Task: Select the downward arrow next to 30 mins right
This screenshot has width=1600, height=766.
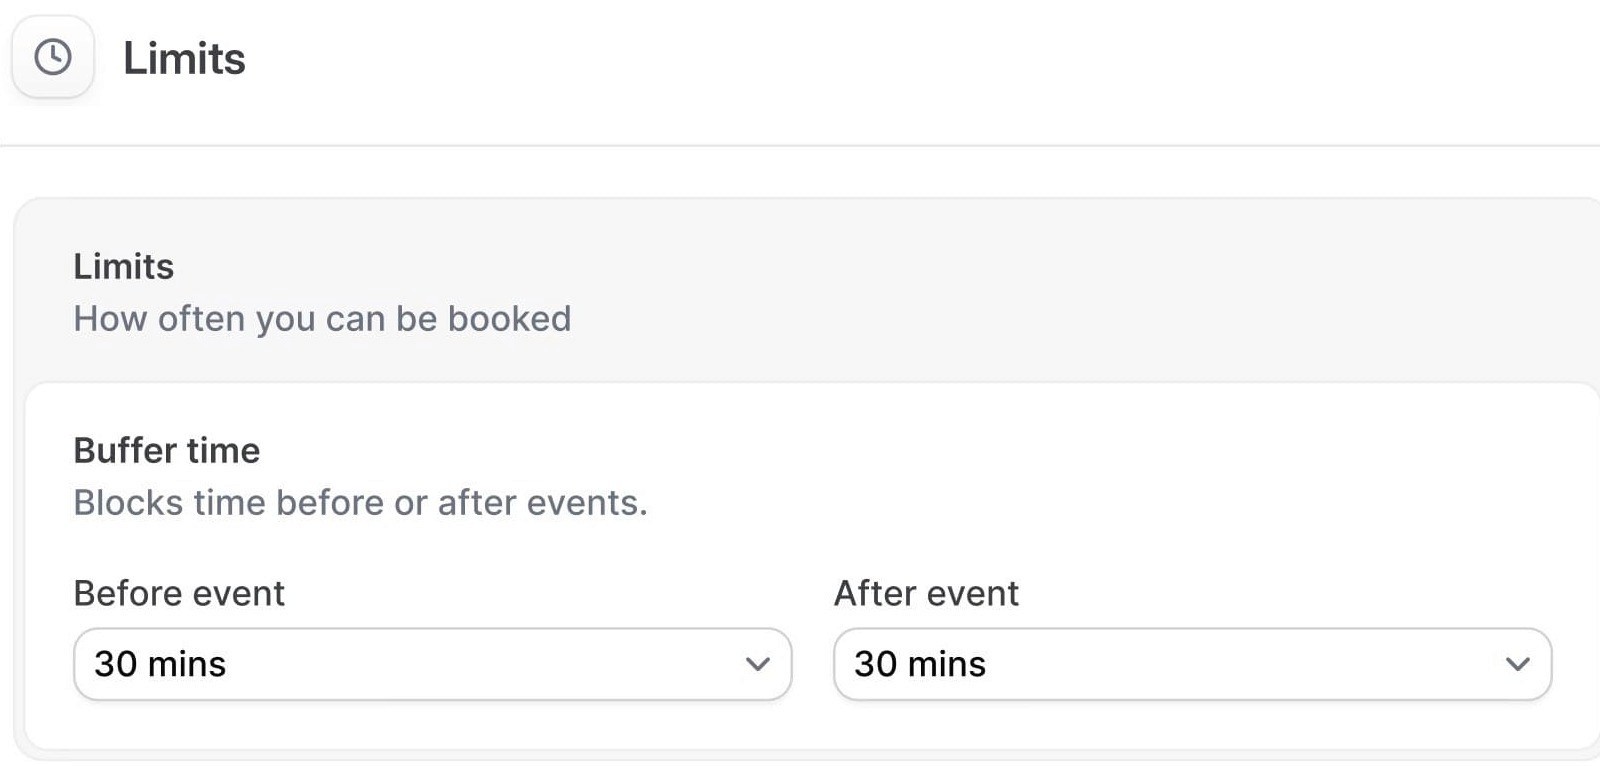Action: click(x=1516, y=664)
